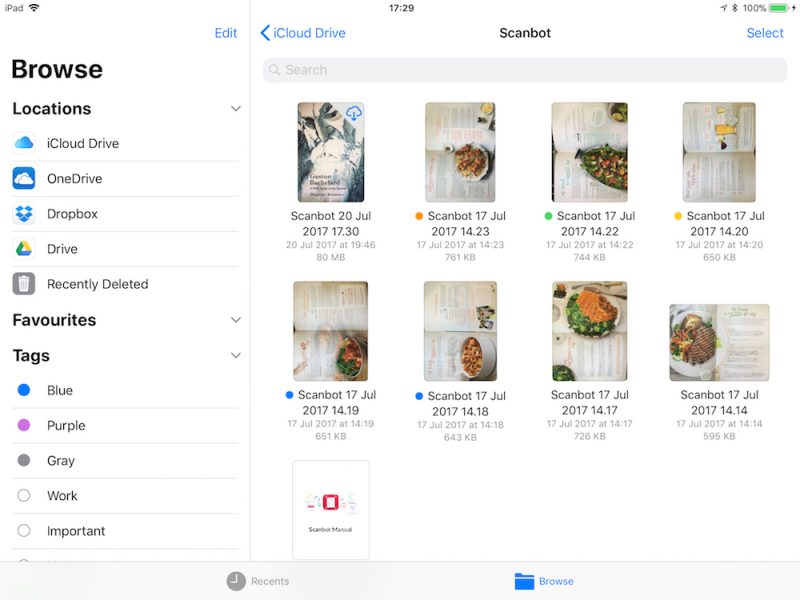Open the Dropbox location
The width and height of the screenshot is (800, 600).
click(x=126, y=214)
